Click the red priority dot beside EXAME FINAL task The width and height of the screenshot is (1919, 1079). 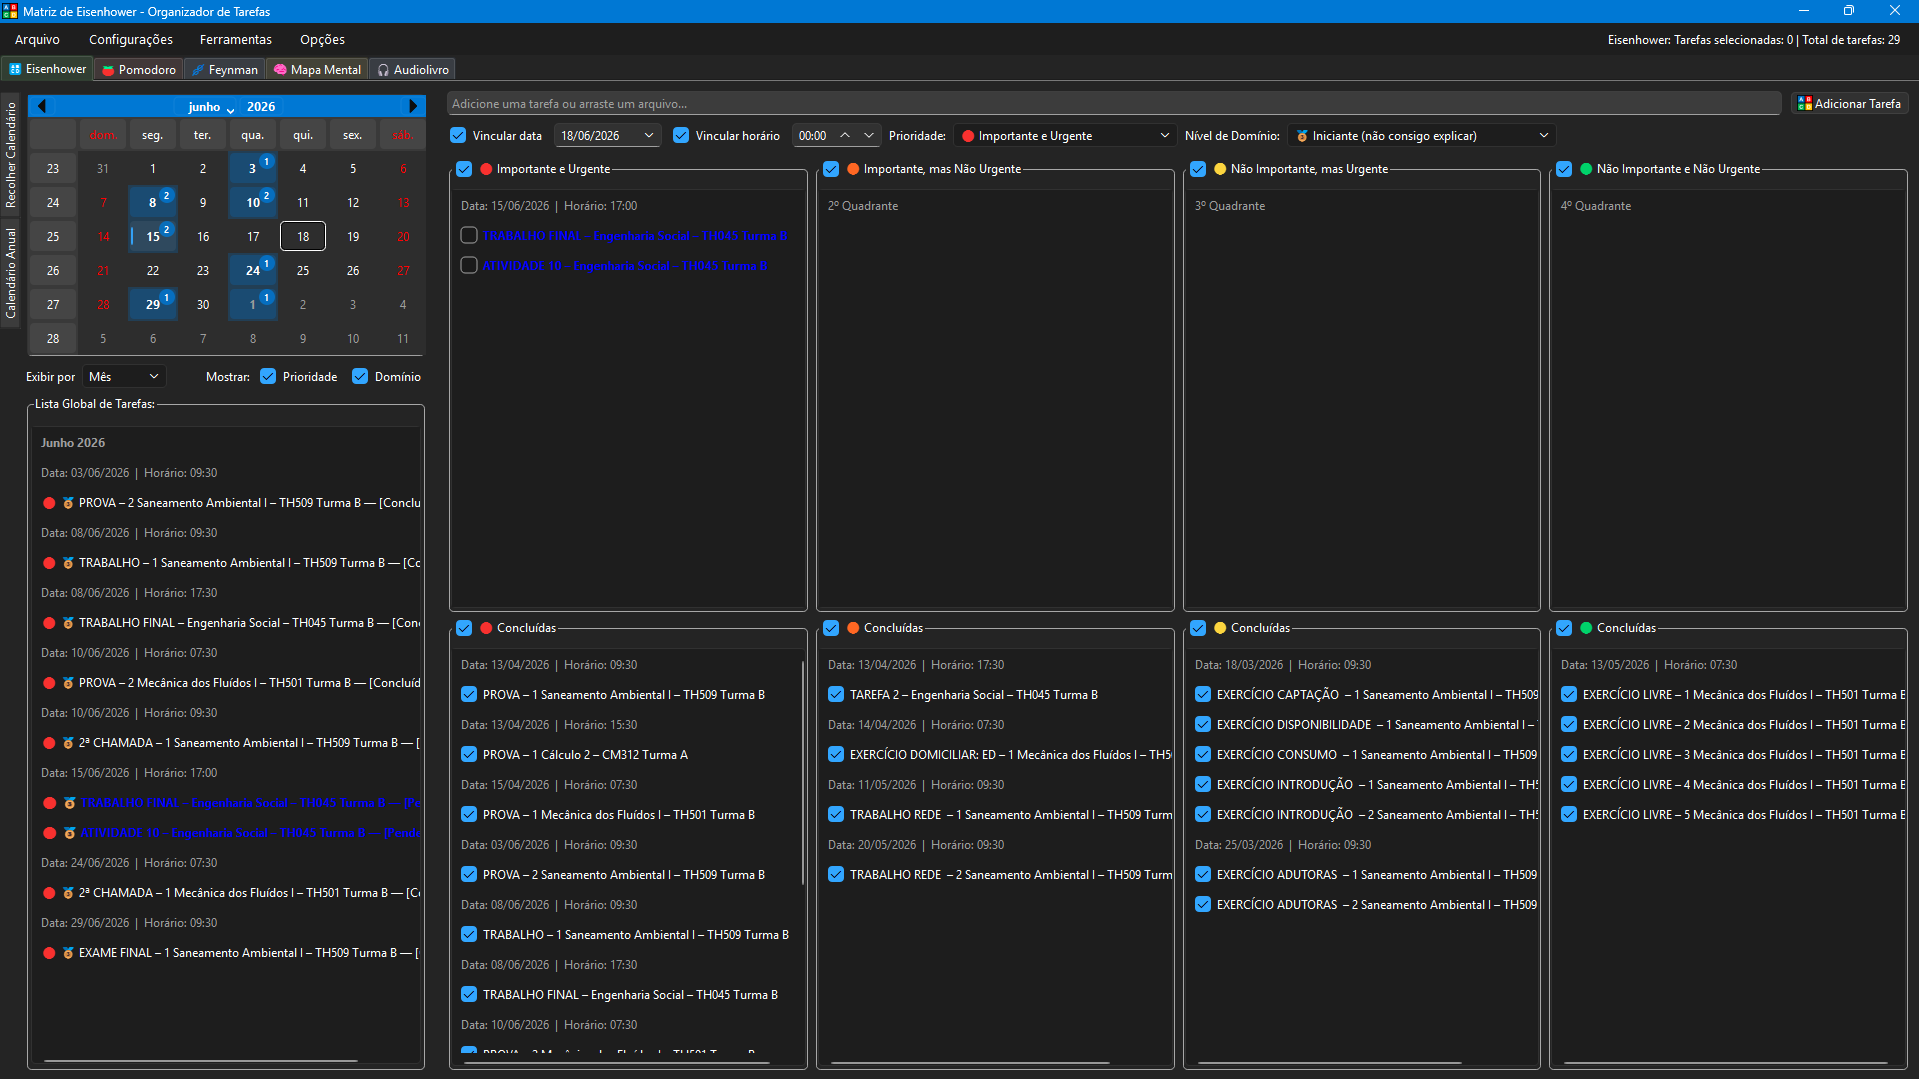click(49, 953)
